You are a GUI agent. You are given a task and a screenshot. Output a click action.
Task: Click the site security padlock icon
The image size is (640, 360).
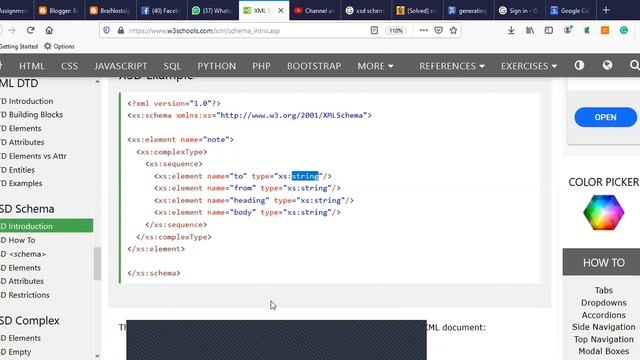(121, 31)
